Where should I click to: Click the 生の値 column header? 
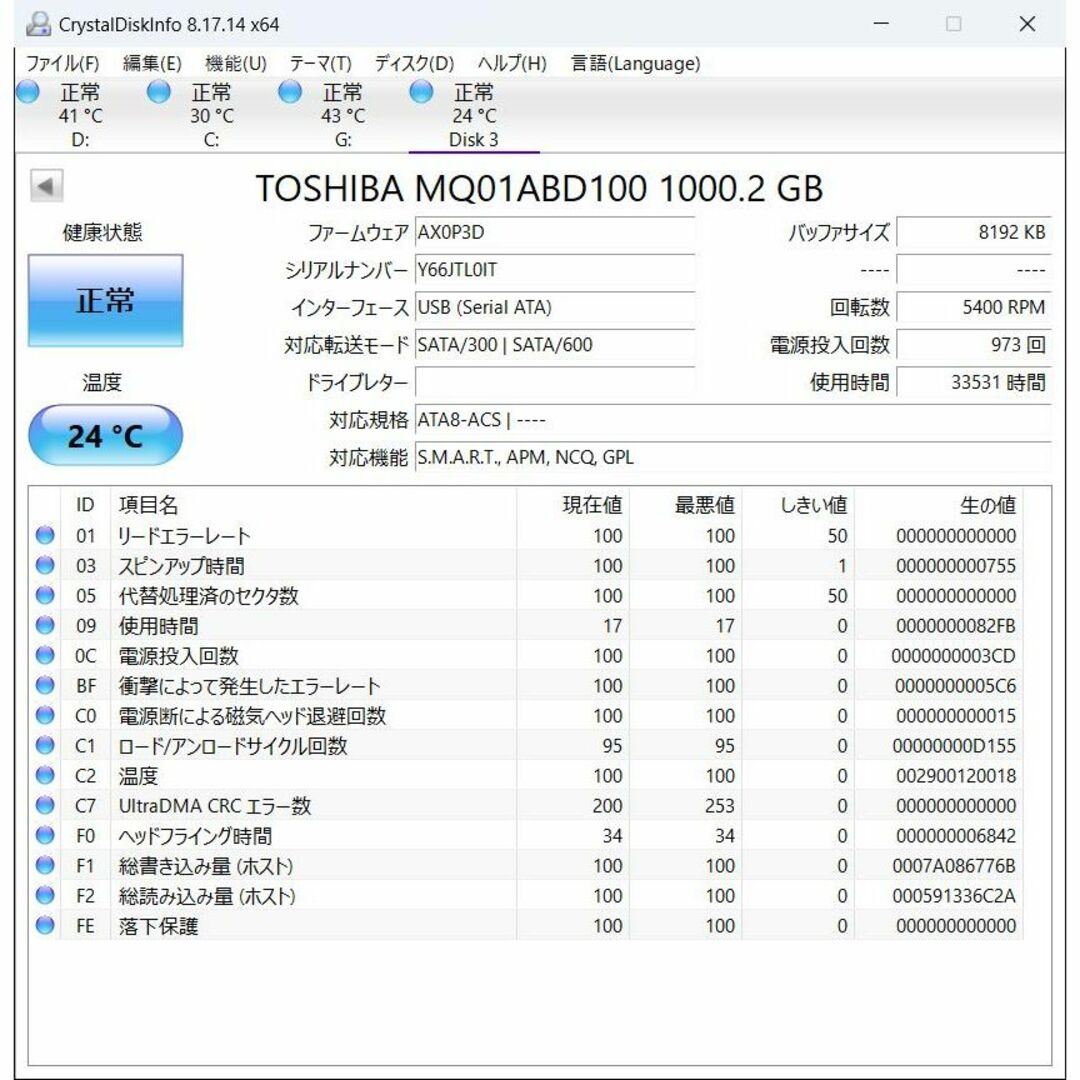938,505
